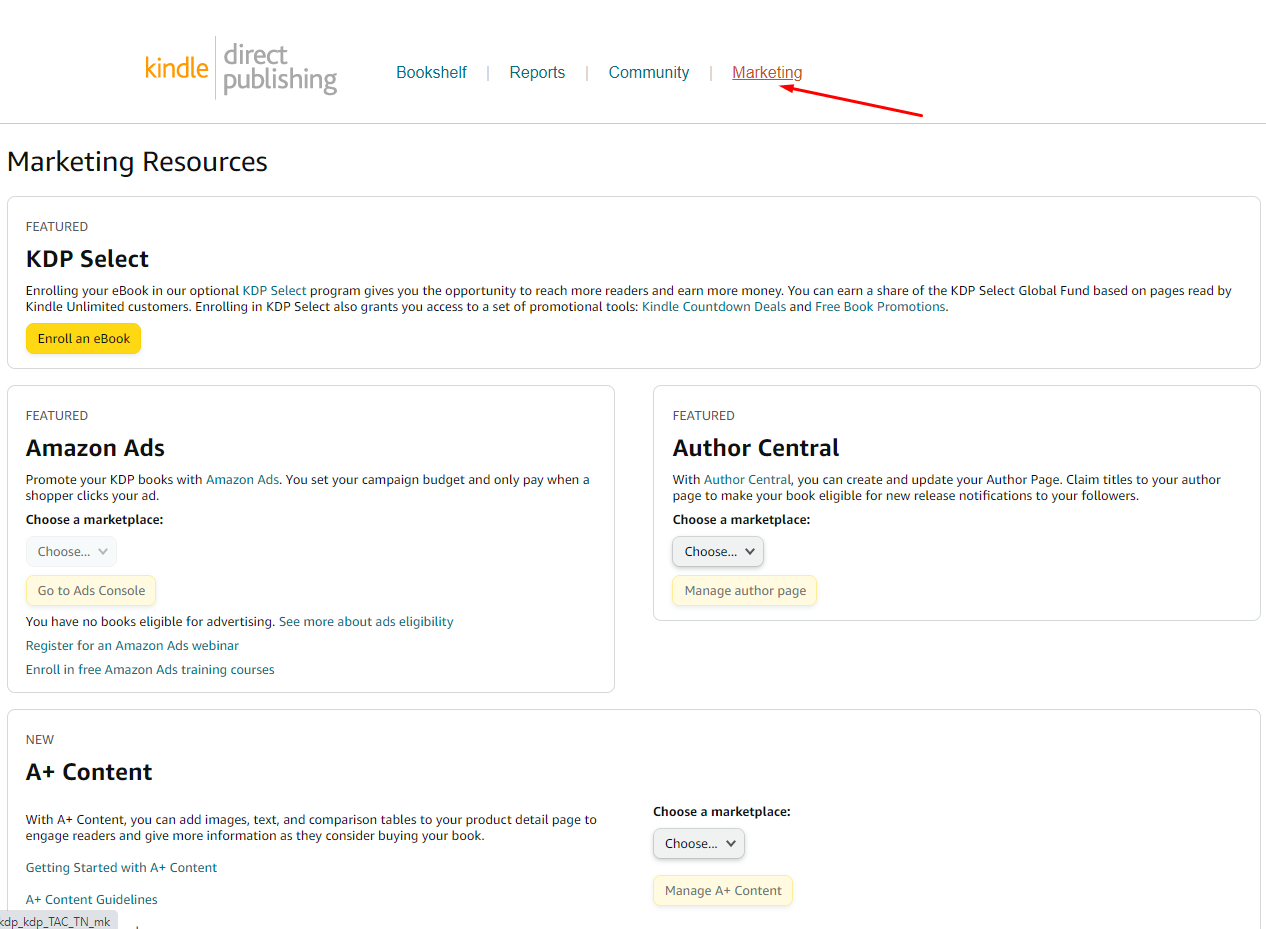The width and height of the screenshot is (1266, 929).
Task: Open Enroll in free Amazon Ads training courses
Action: click(150, 670)
